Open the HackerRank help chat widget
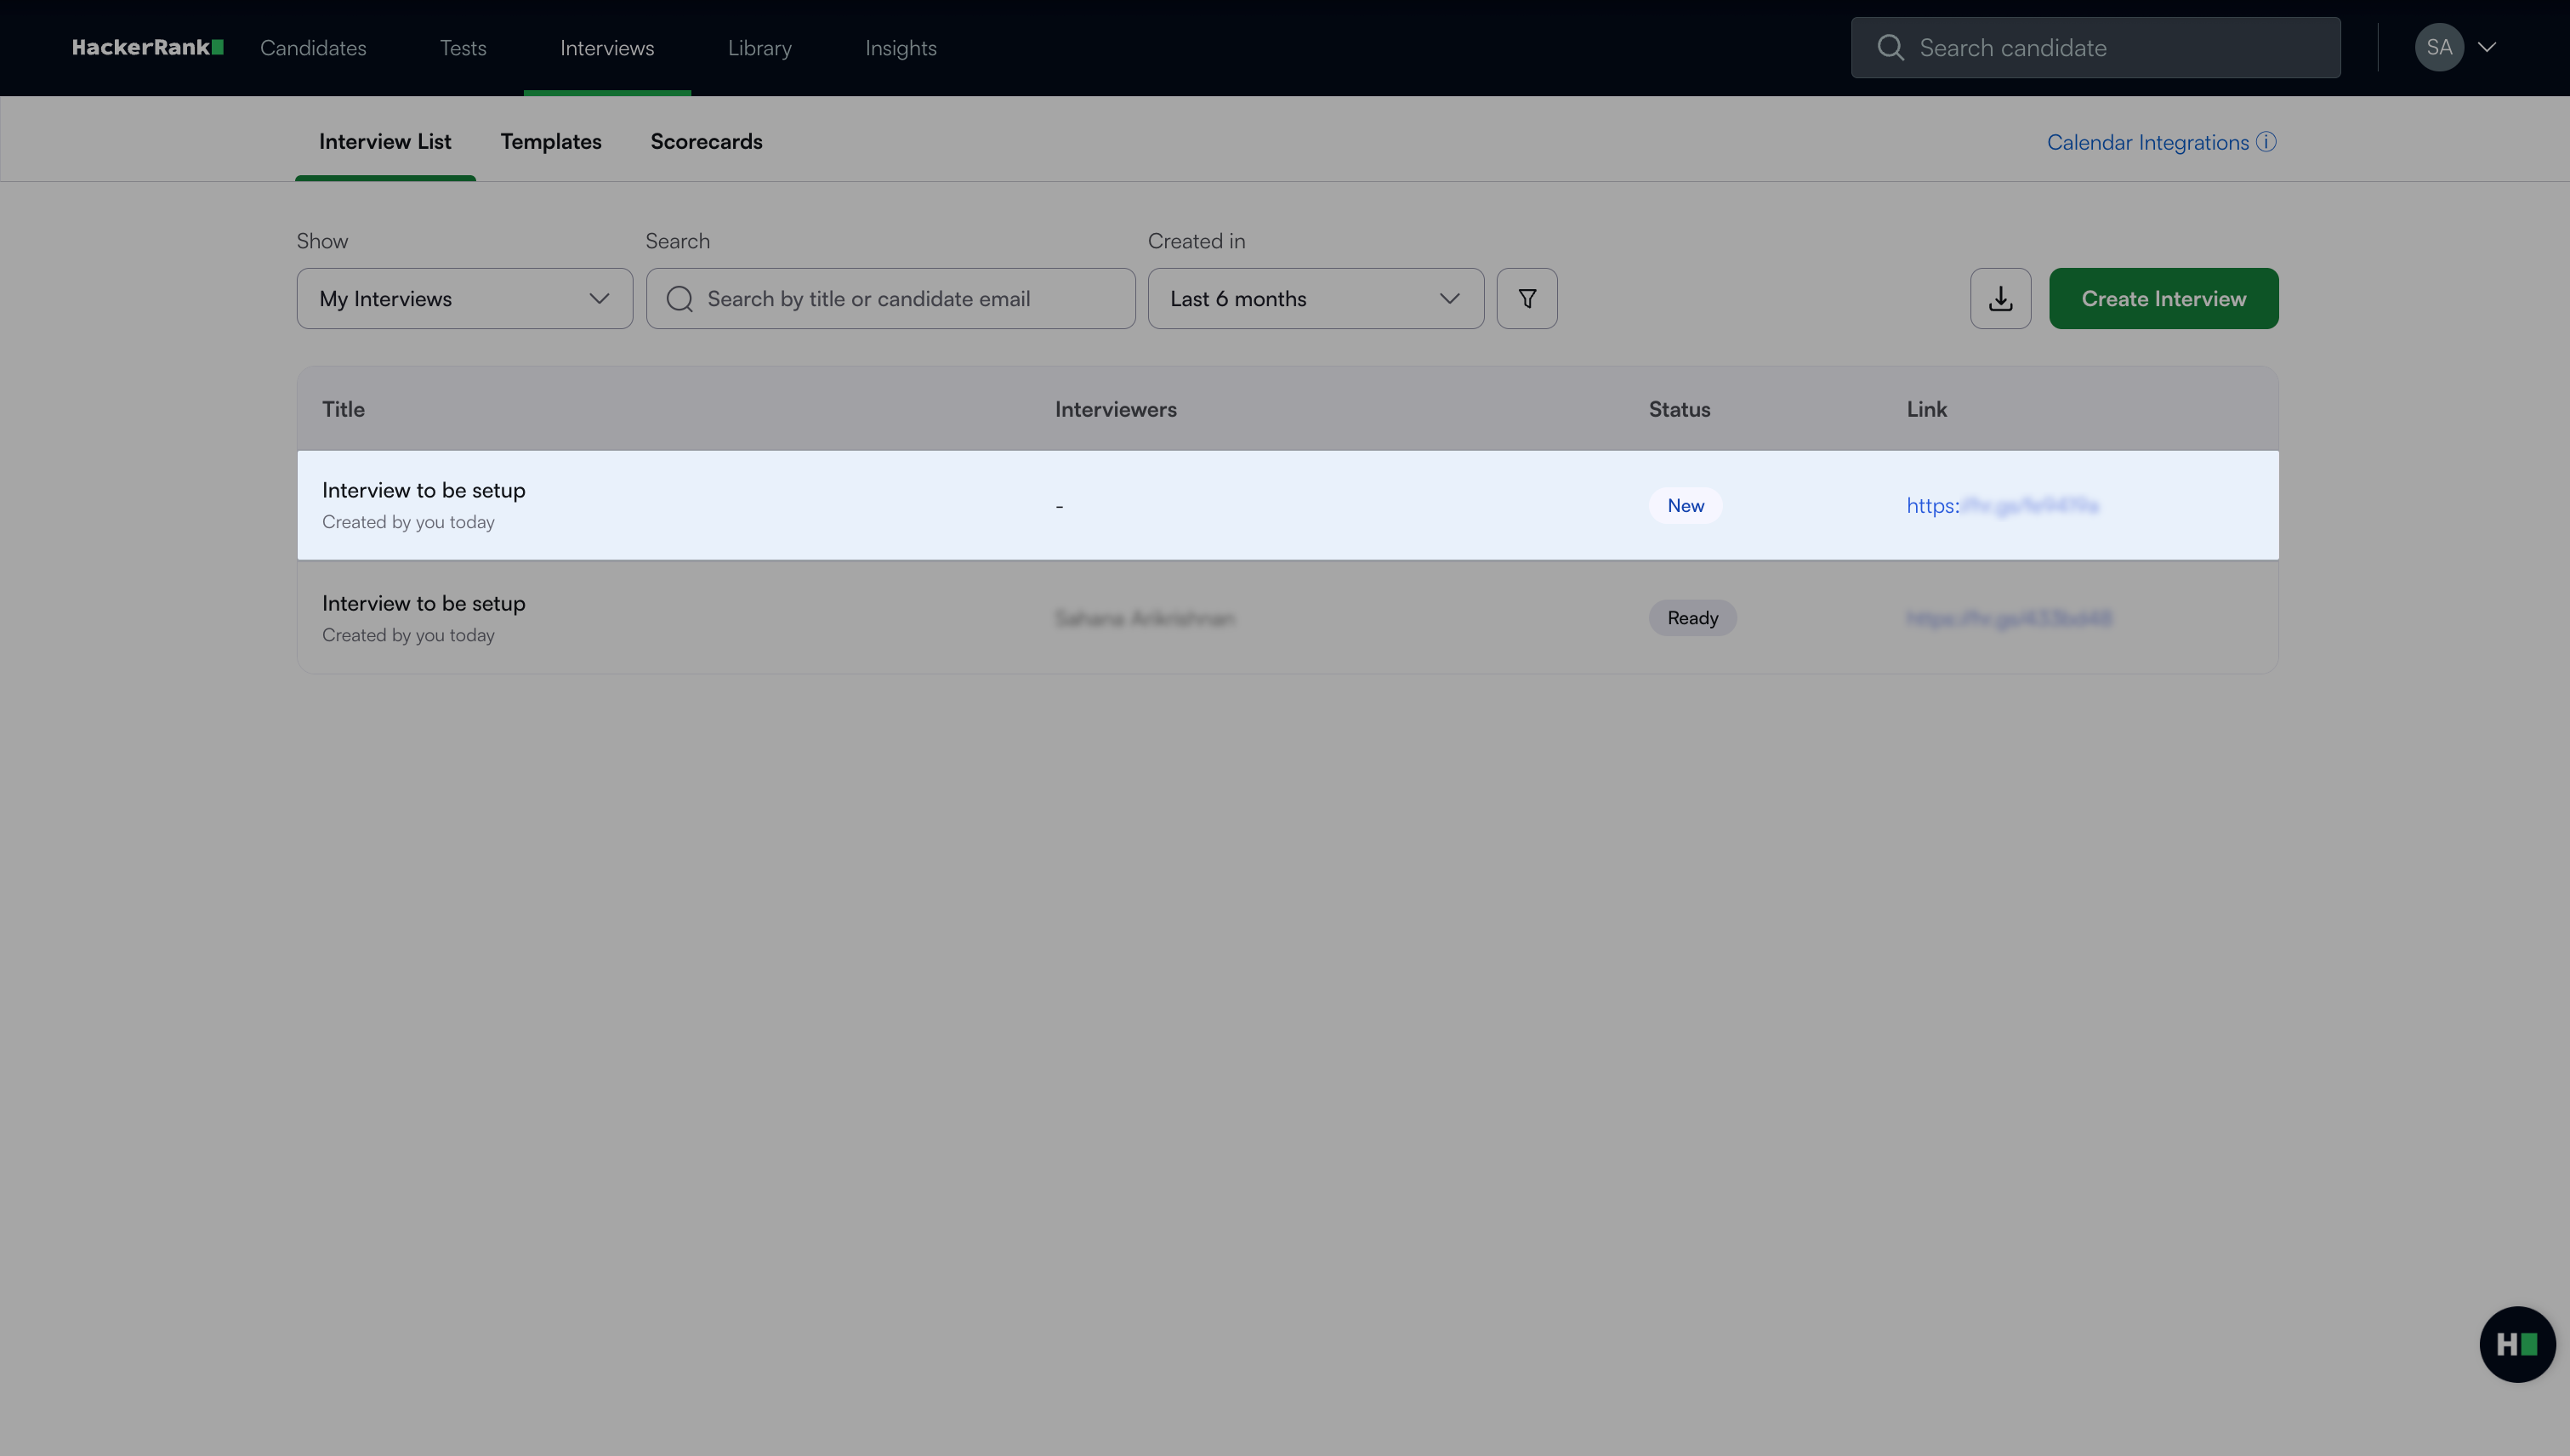The width and height of the screenshot is (2570, 1456). 2516,1343
